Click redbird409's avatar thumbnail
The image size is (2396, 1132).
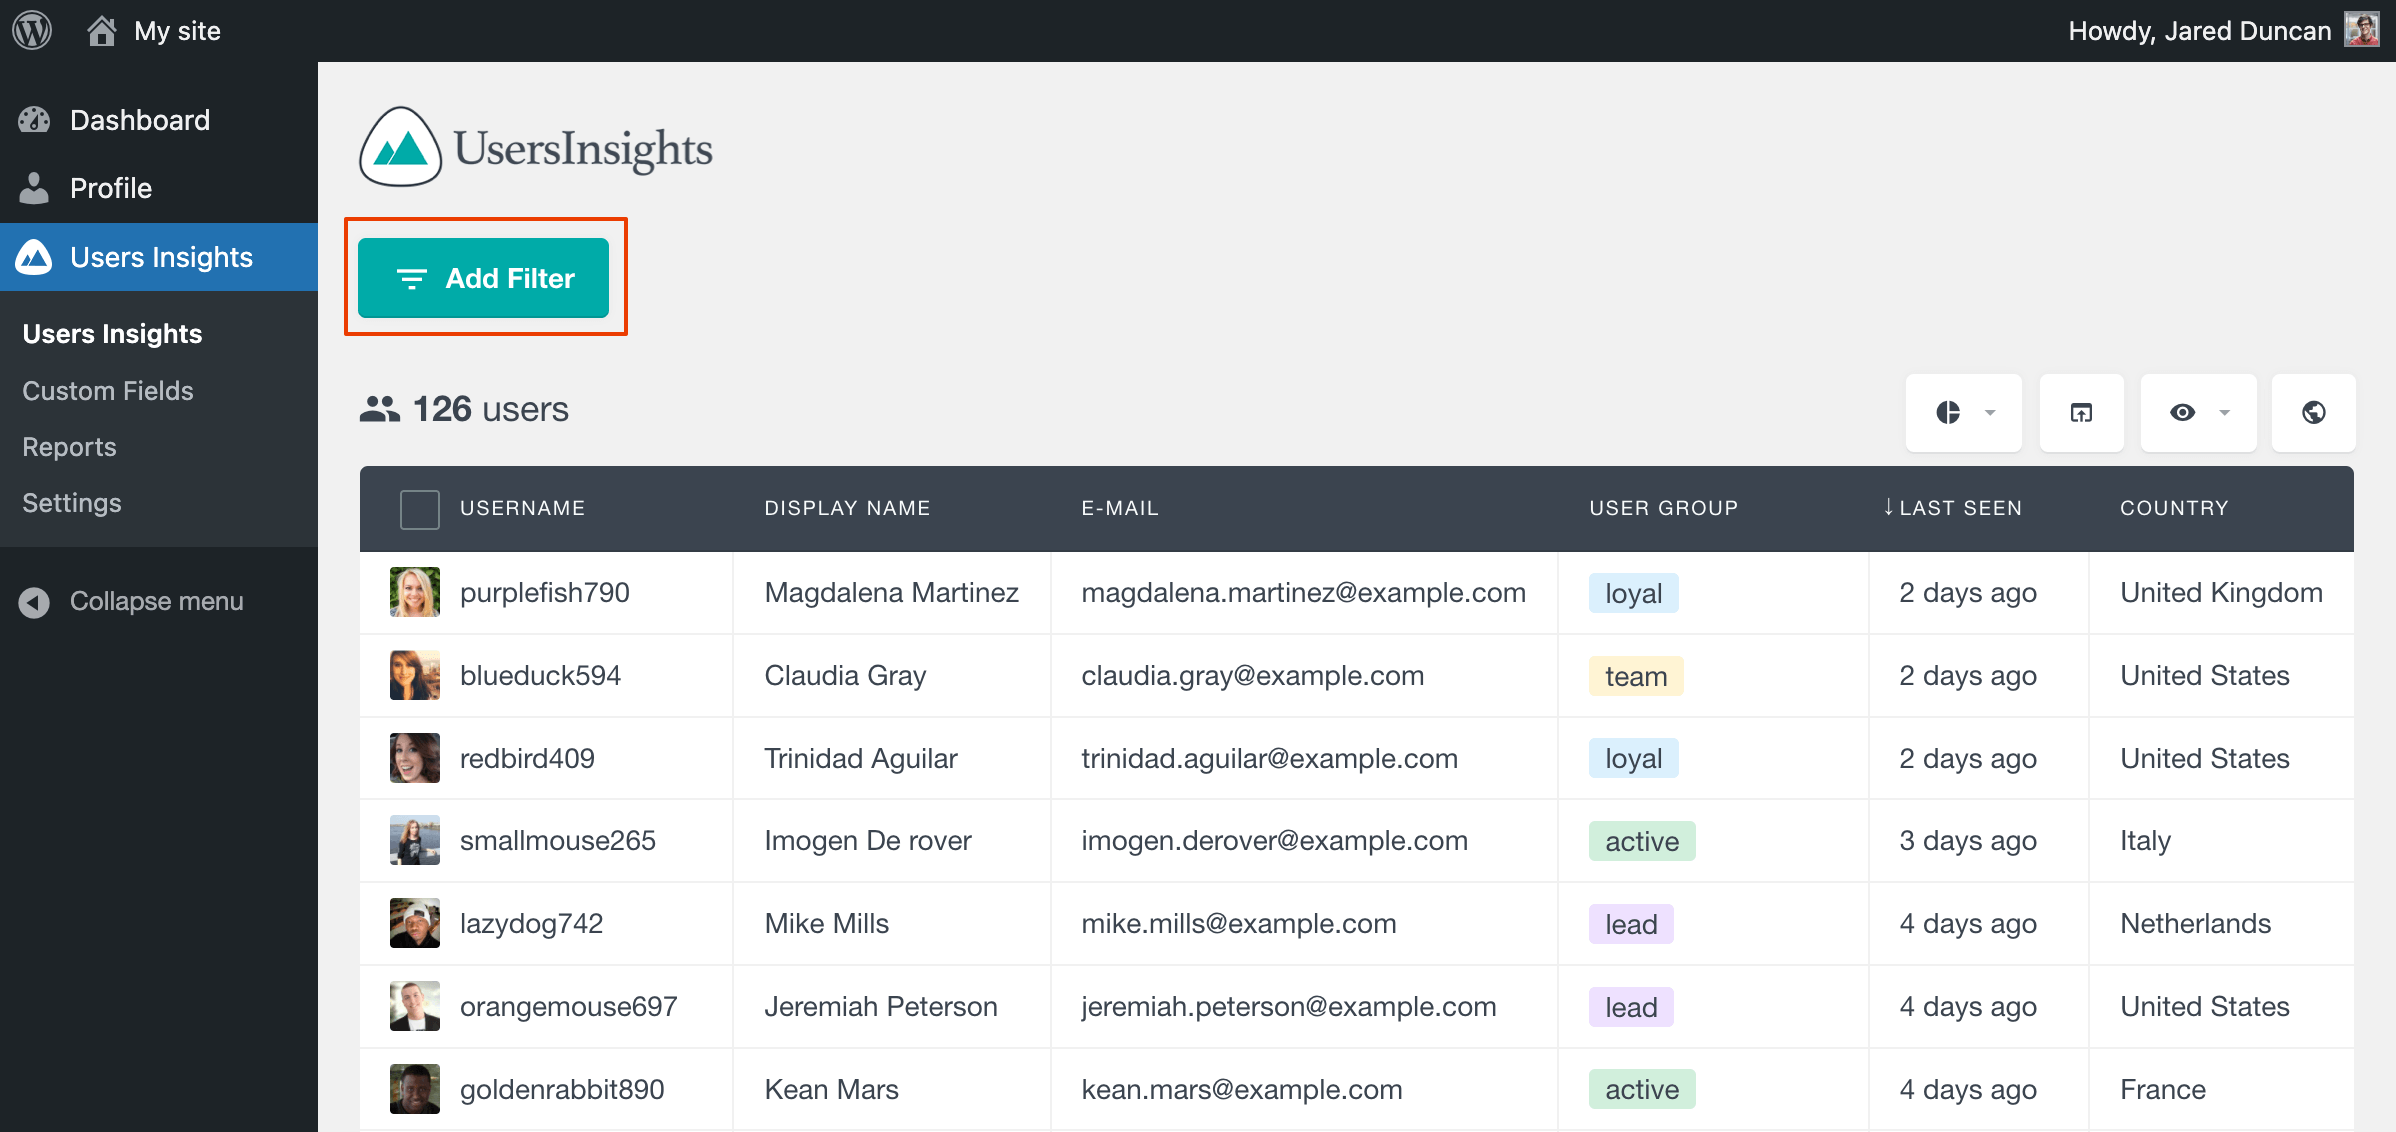(415, 758)
